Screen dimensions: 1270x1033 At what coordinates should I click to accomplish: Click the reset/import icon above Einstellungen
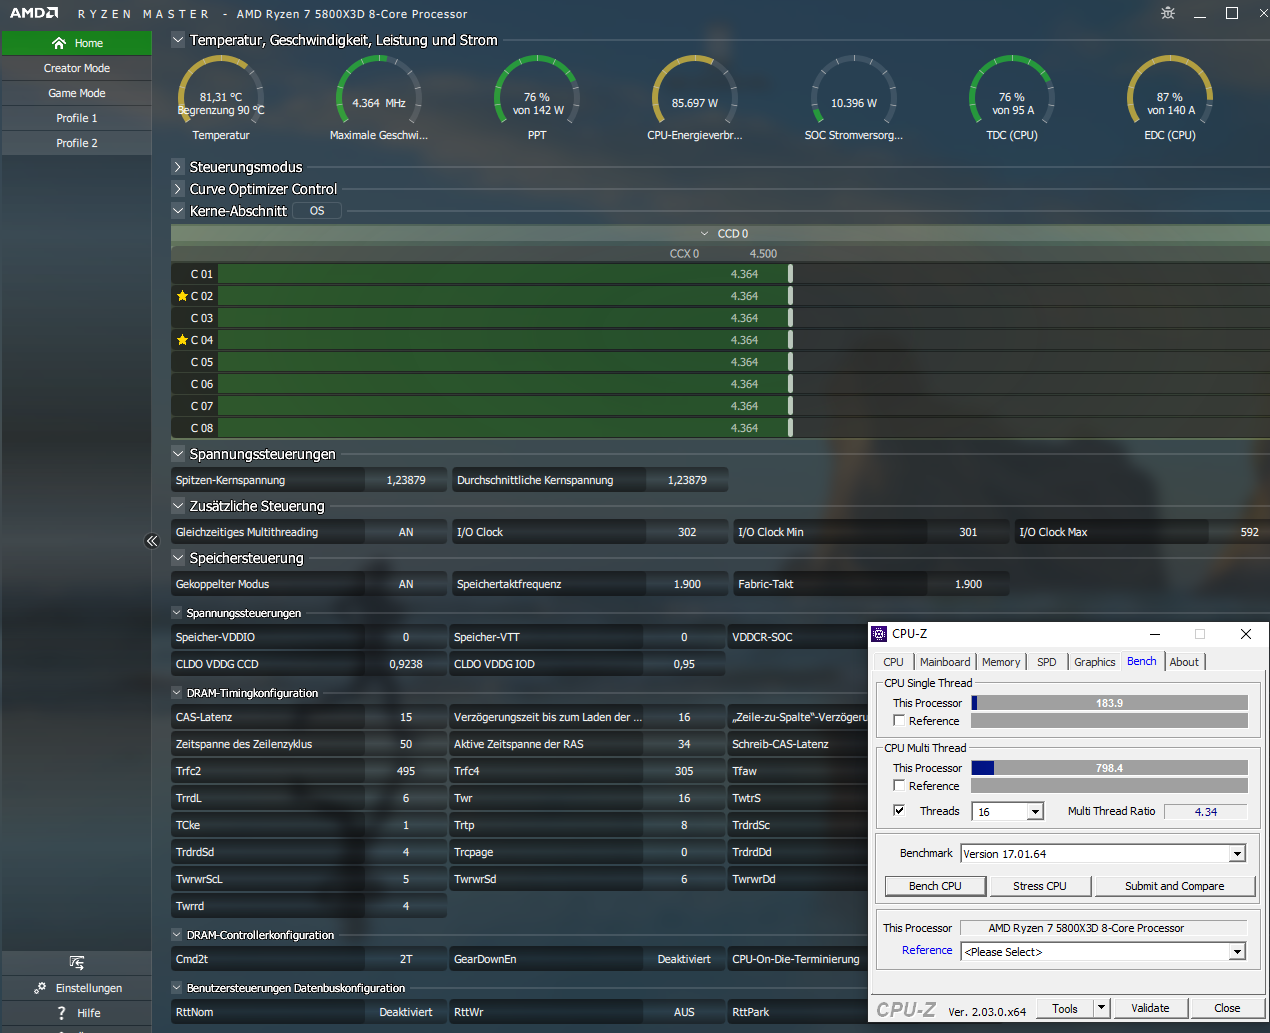click(x=77, y=963)
